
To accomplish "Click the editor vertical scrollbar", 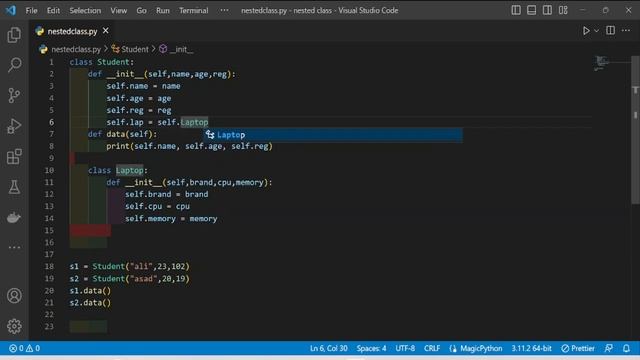I will (636, 130).
